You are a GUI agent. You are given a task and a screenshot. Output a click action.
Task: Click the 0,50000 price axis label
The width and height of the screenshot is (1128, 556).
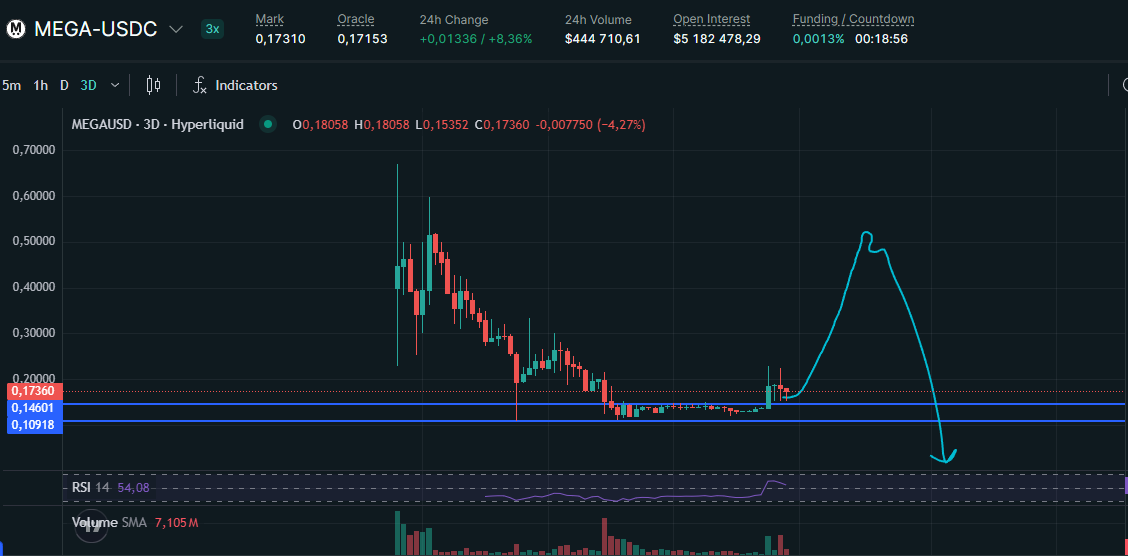tap(34, 242)
